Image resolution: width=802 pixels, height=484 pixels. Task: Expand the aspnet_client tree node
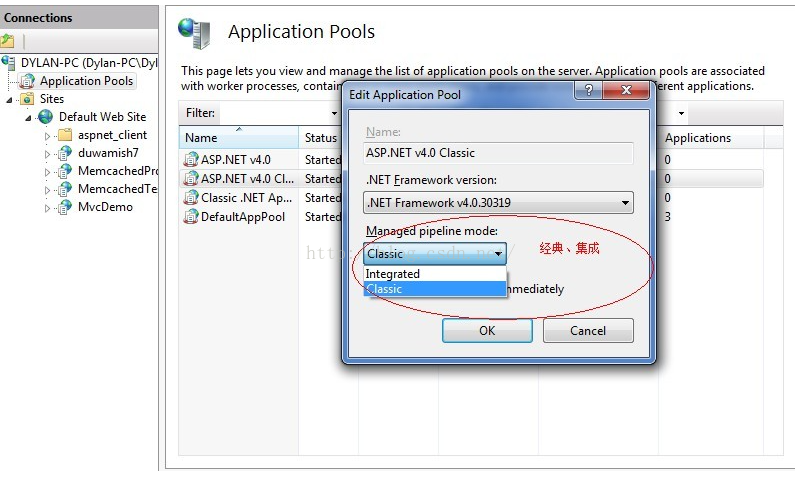pyautogui.click(x=47, y=136)
